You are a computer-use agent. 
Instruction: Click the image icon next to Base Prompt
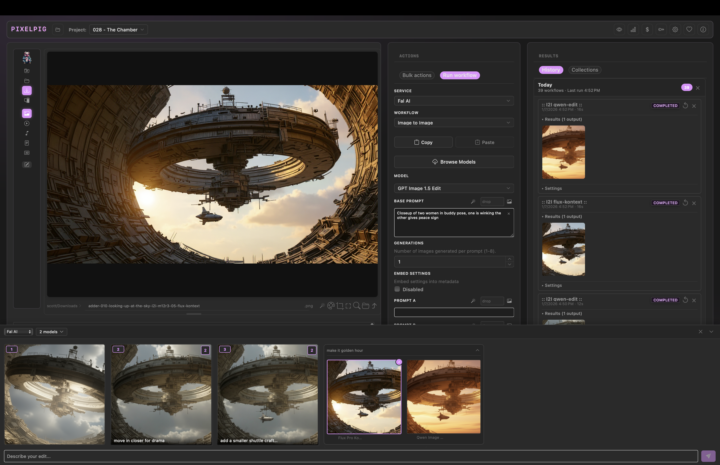click(x=509, y=202)
